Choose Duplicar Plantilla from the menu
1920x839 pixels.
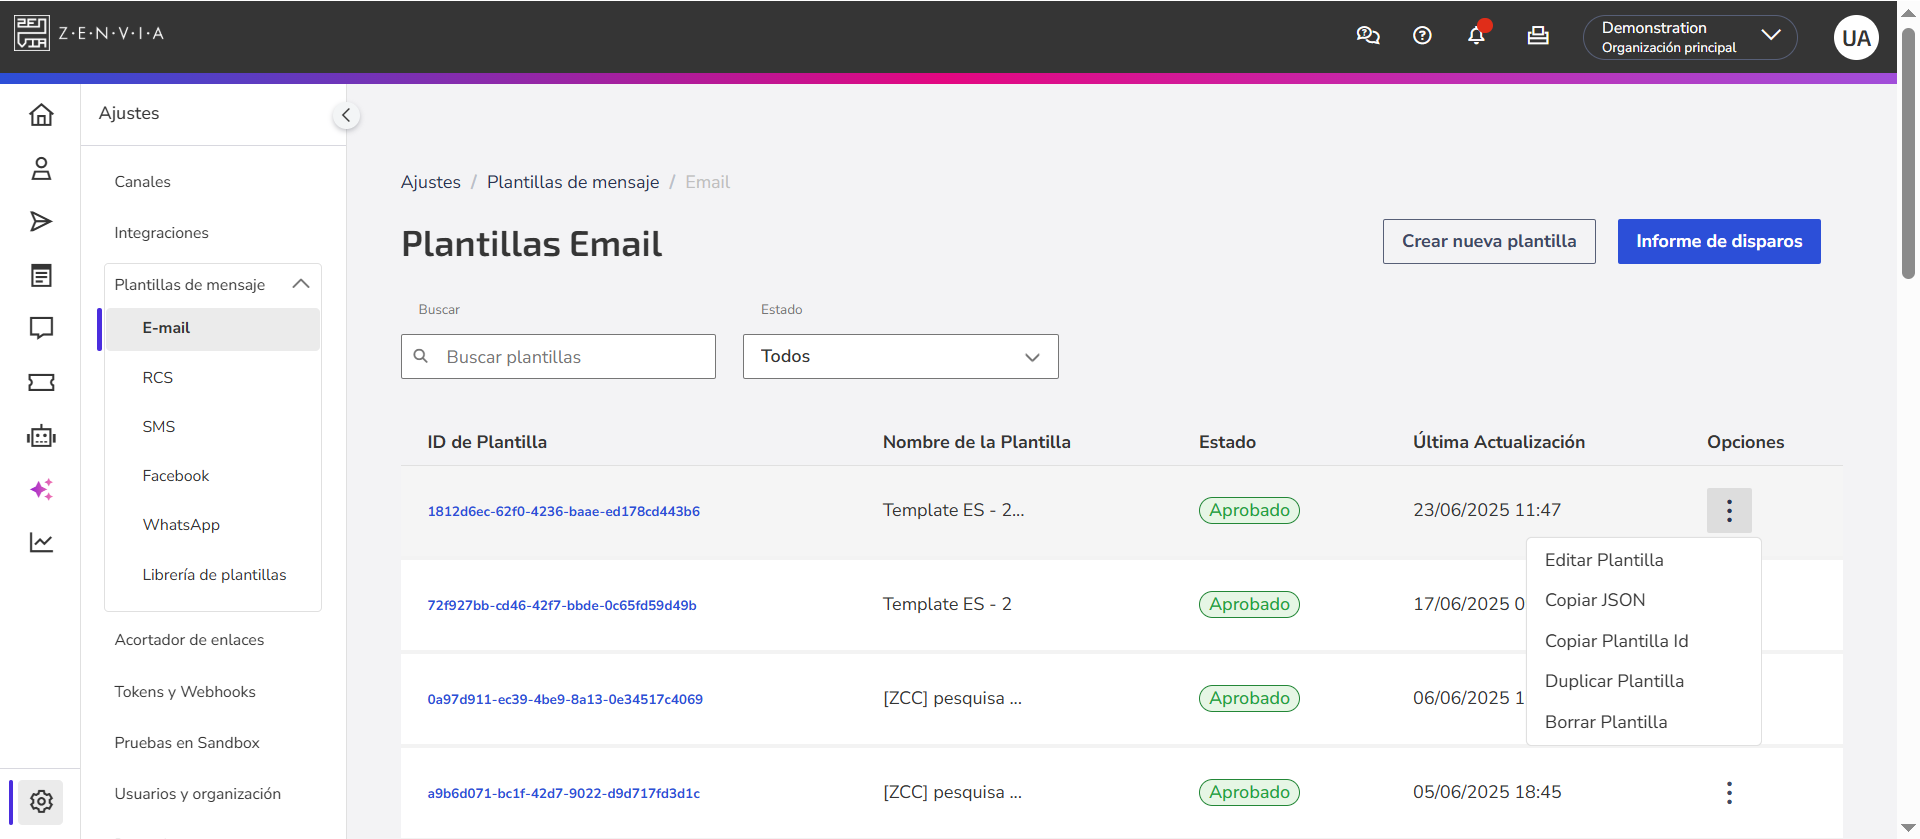(x=1614, y=681)
